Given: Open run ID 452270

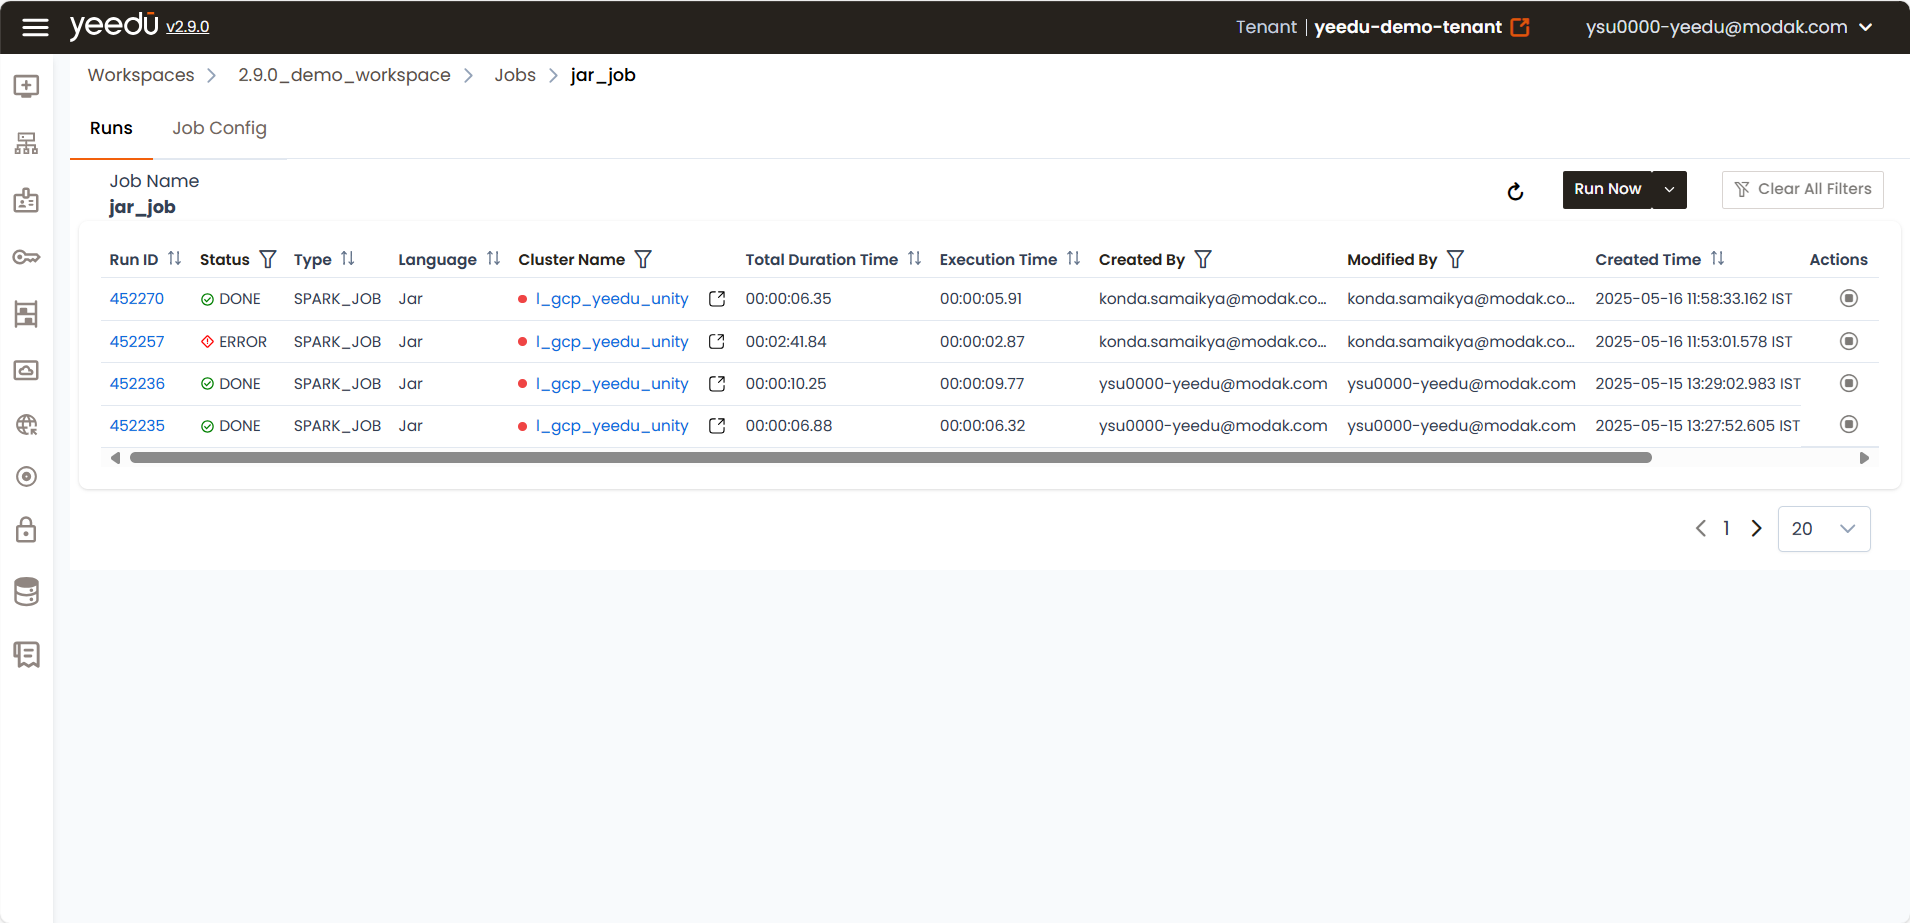Looking at the screenshot, I should (x=137, y=299).
